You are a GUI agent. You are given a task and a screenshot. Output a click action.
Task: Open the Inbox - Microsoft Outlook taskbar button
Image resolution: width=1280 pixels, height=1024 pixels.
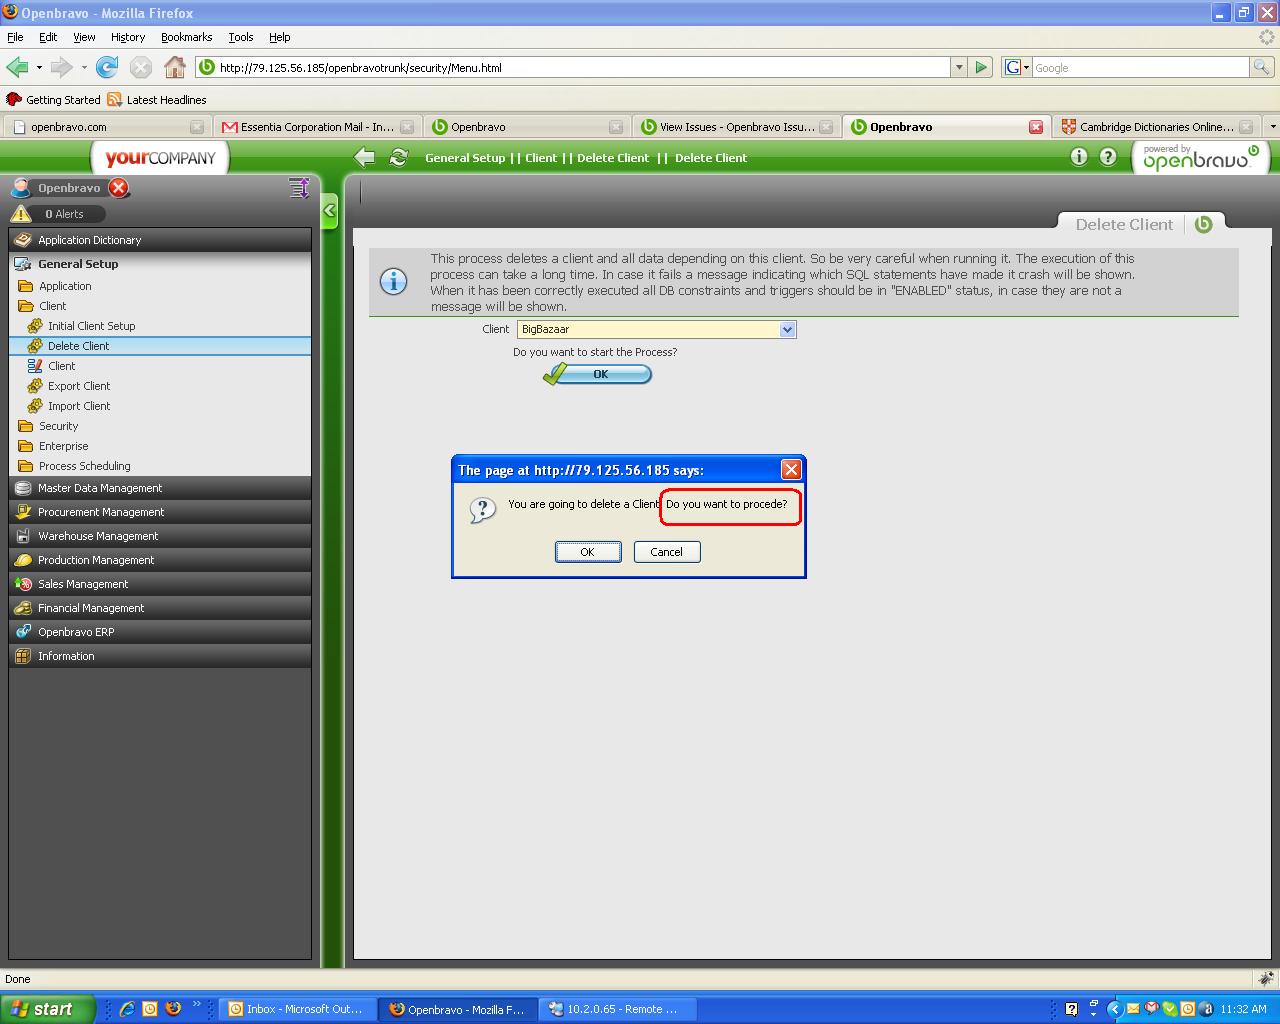click(297, 1009)
